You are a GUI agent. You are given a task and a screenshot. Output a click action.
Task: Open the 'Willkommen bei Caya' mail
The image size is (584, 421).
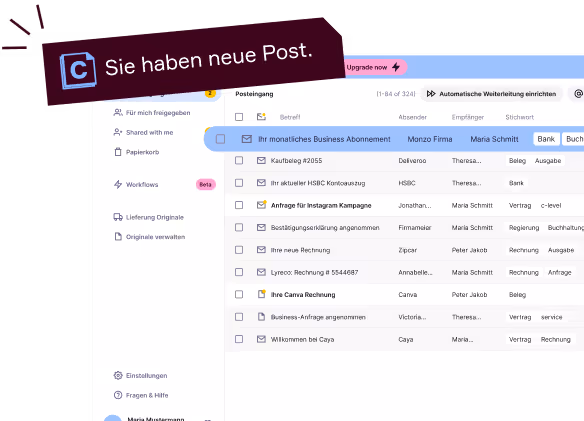point(302,339)
